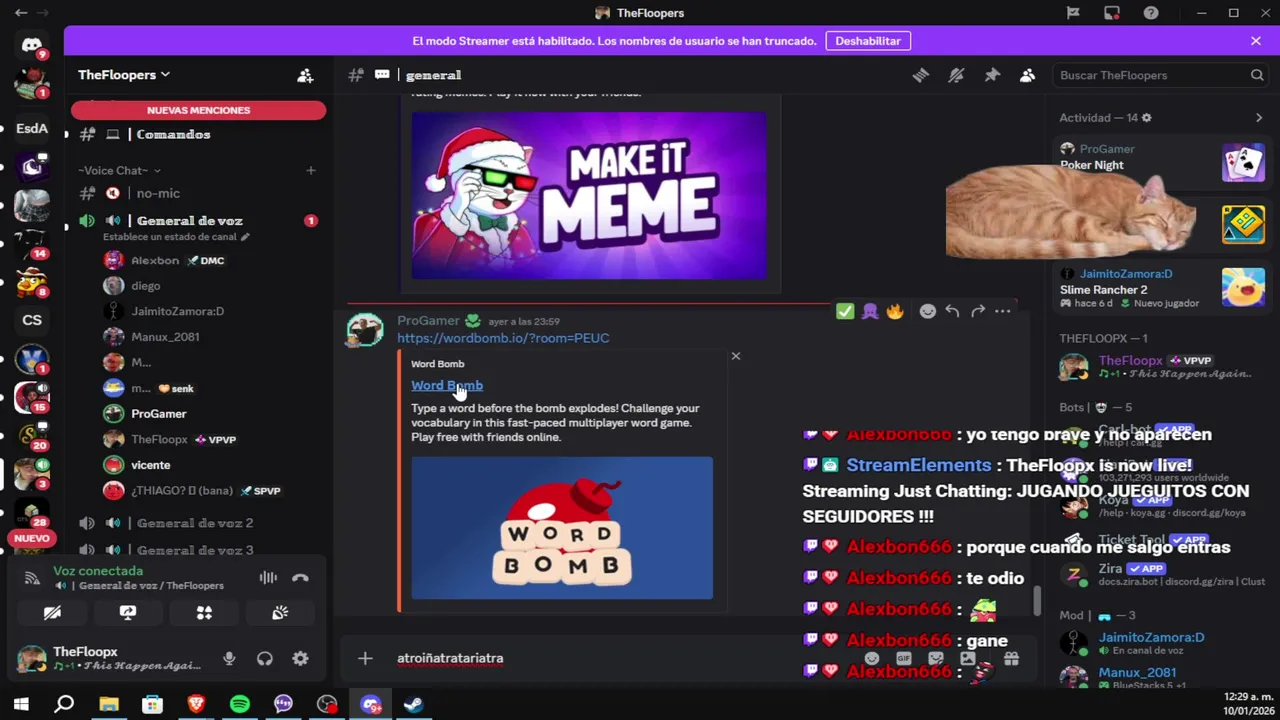Viewport: 1280px width, 720px height.
Task: Open TheFloopx entry in member list
Action: 1158,367
